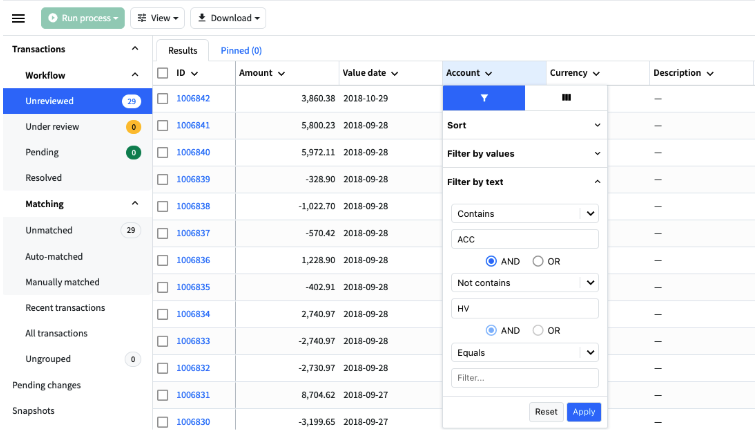The height and width of the screenshot is (440, 755).
Task: Open Recent transactions
Action: (65, 308)
